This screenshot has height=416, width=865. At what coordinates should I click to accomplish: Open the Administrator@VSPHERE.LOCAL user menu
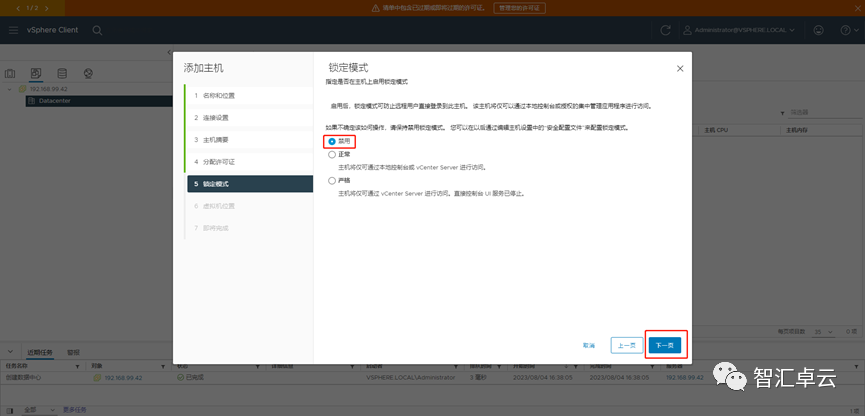click(x=739, y=30)
